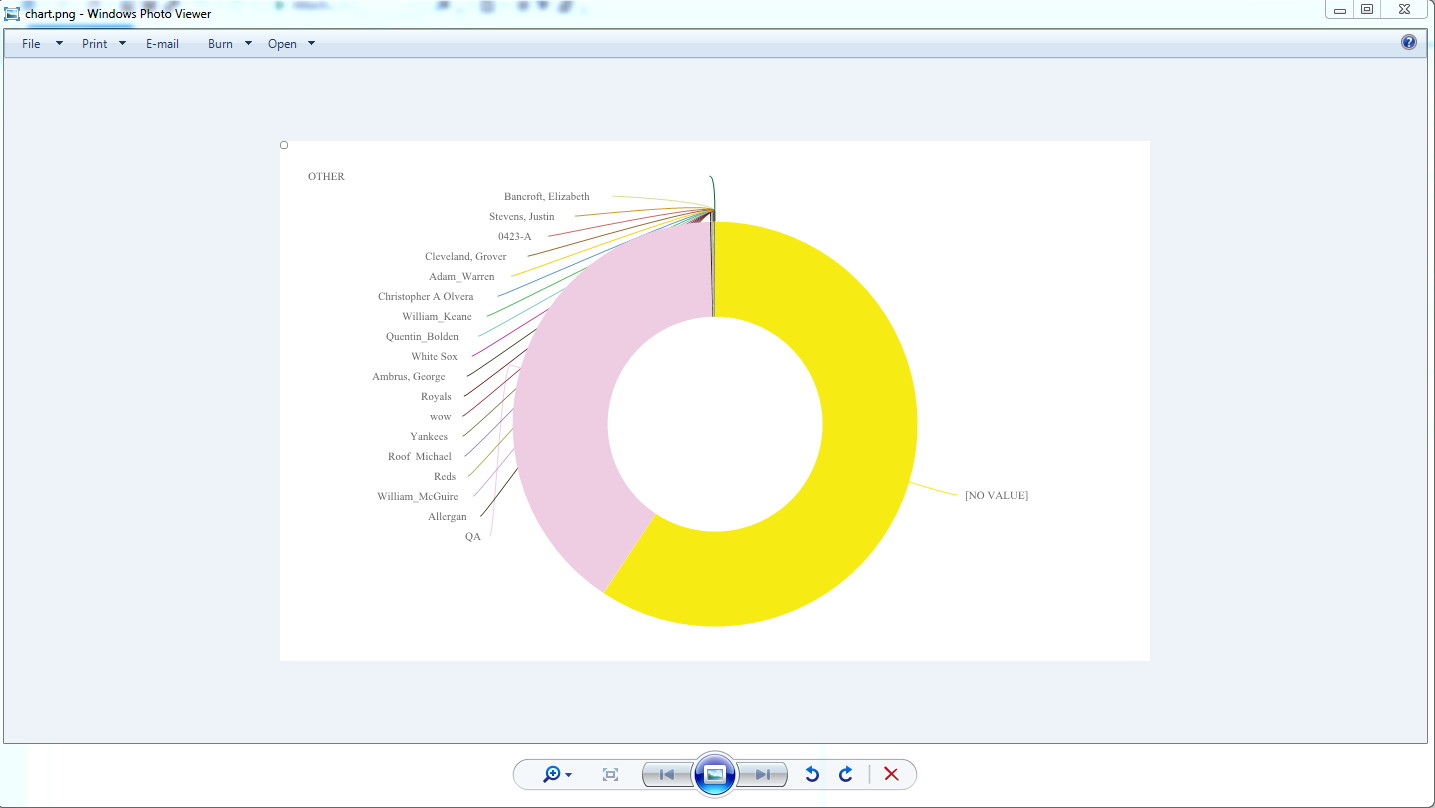The width and height of the screenshot is (1435, 808).
Task: Click the QA chart label
Action: (x=473, y=536)
